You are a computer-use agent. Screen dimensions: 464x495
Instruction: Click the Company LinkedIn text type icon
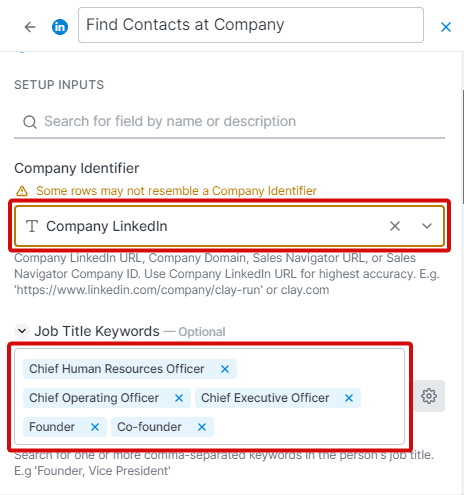pyautogui.click(x=32, y=226)
